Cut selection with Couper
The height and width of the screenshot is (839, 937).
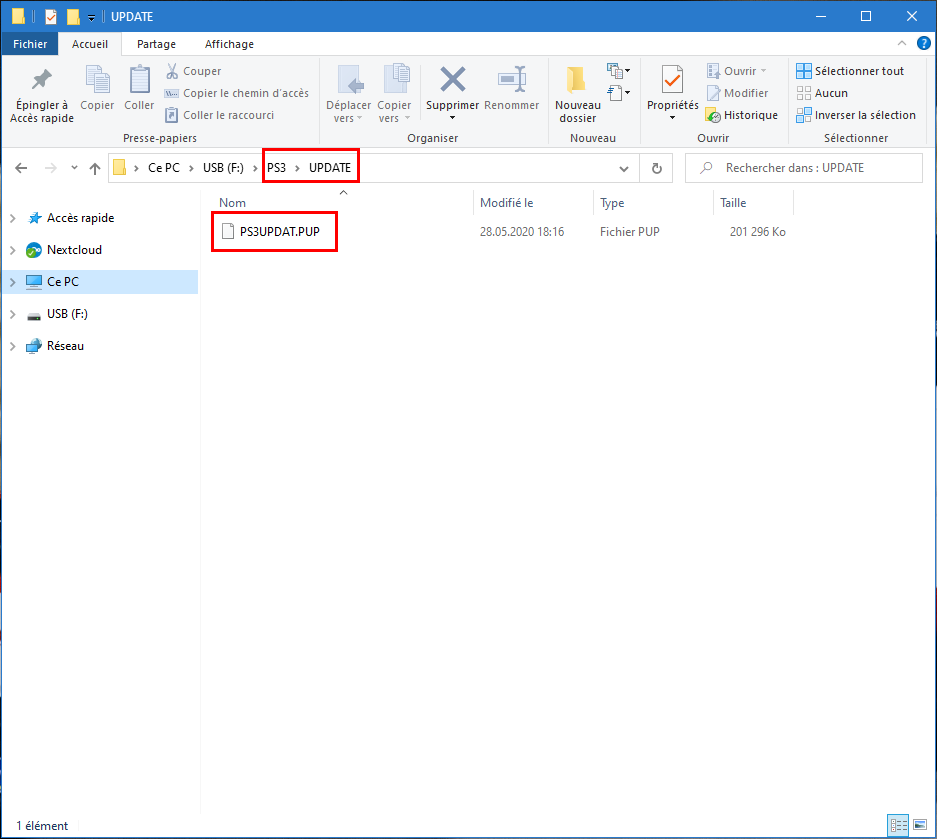(x=193, y=71)
